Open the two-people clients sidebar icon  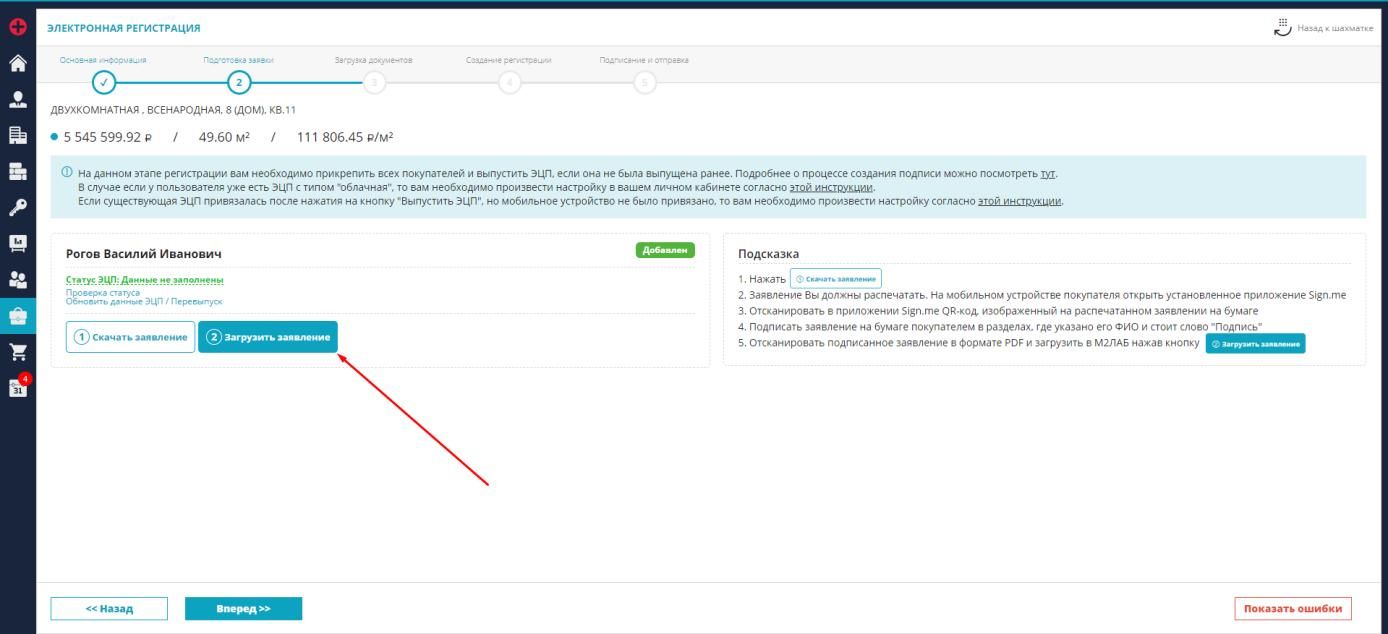pos(18,279)
